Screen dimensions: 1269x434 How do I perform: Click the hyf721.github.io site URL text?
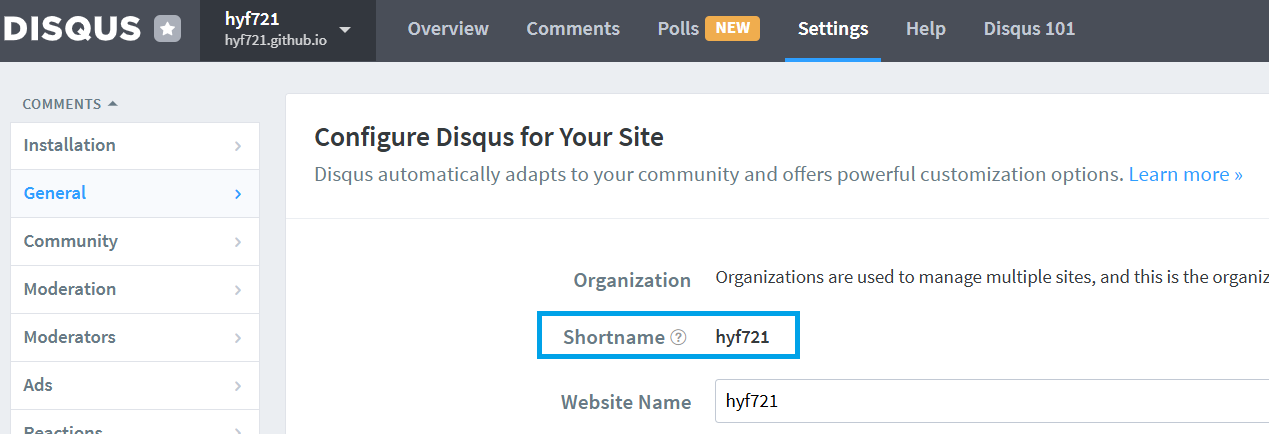click(276, 40)
